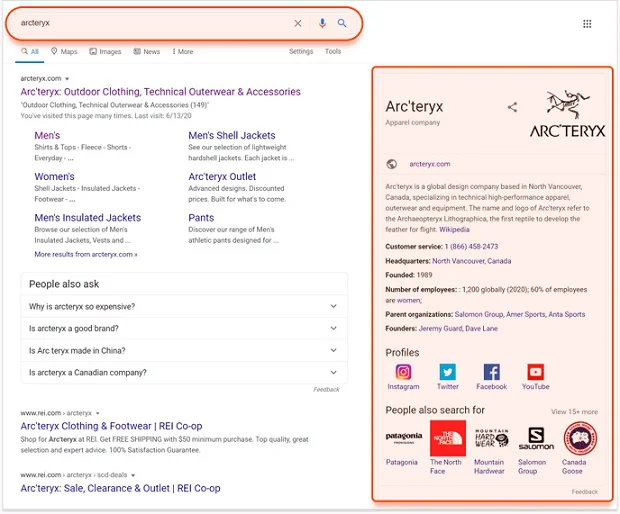
Task: Open the Arc'teryx YouTube profile icon
Action: [535, 372]
